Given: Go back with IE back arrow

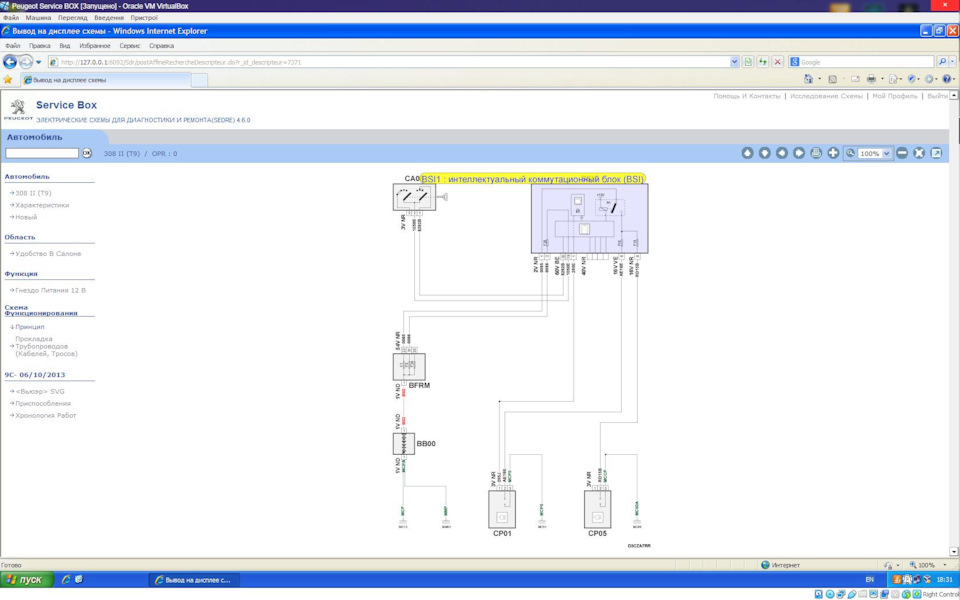Looking at the screenshot, I should [10, 62].
